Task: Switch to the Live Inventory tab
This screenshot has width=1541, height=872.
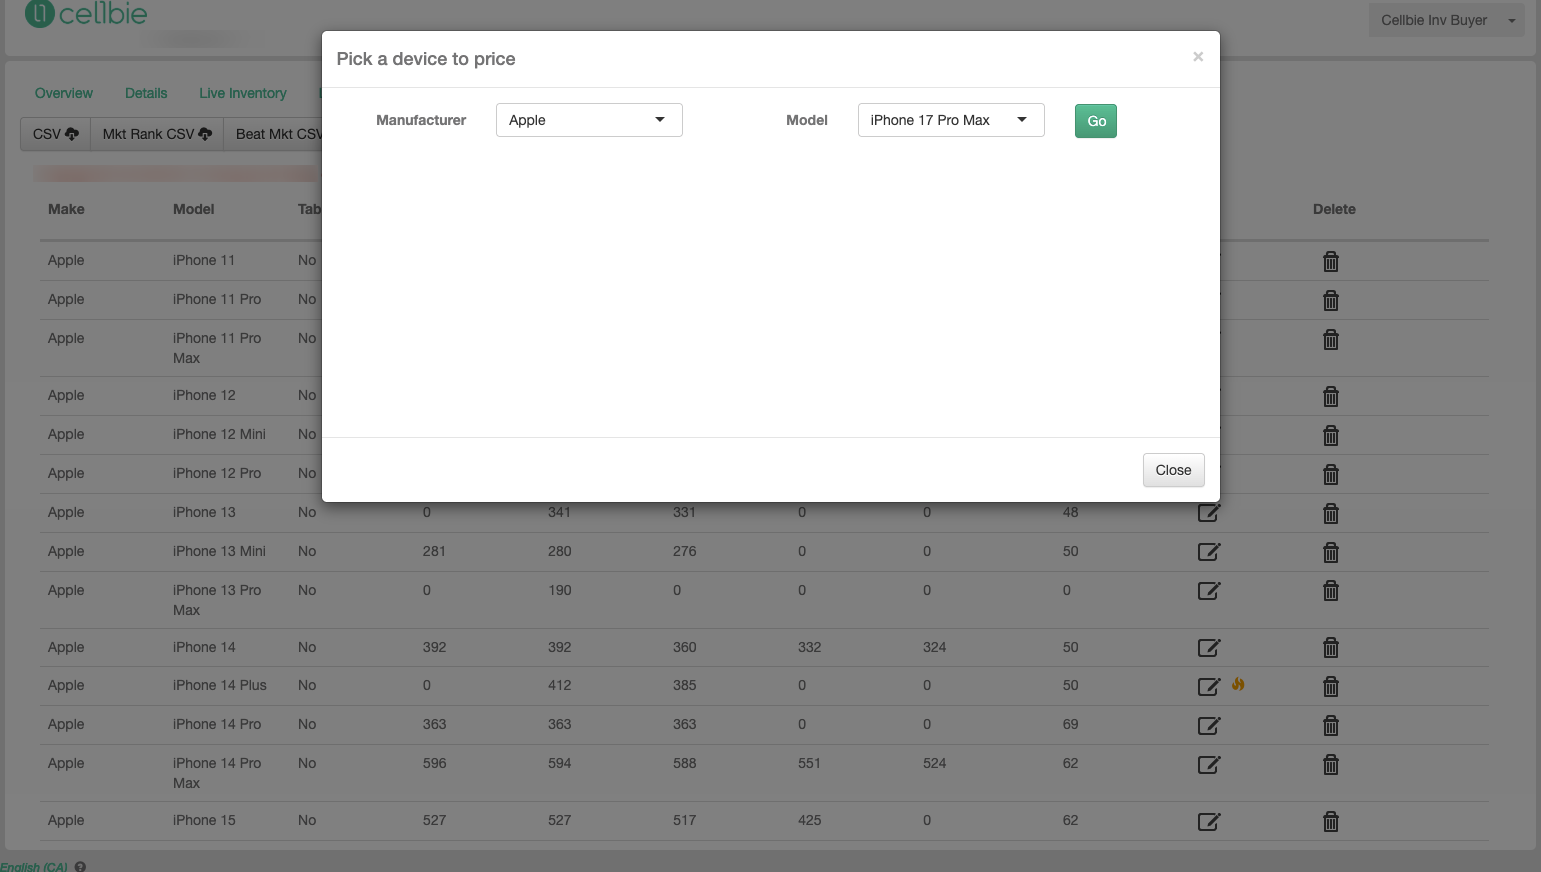Action: click(x=243, y=93)
